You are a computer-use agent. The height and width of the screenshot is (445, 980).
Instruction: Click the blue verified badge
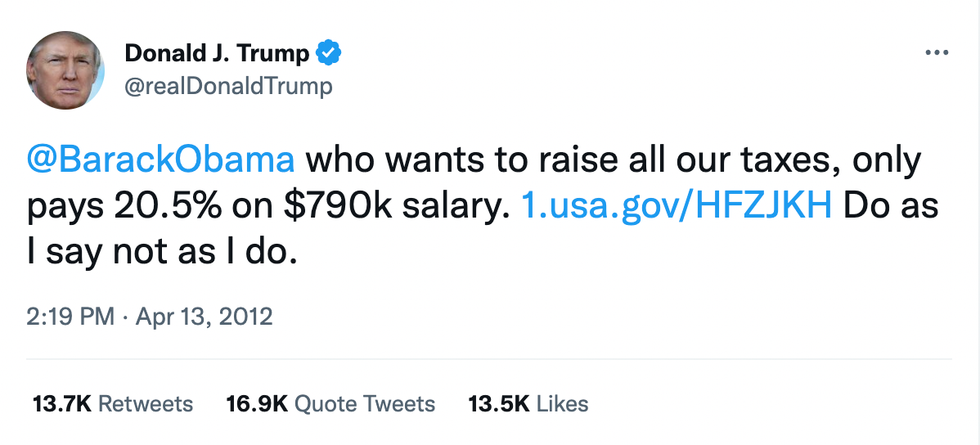coord(329,53)
